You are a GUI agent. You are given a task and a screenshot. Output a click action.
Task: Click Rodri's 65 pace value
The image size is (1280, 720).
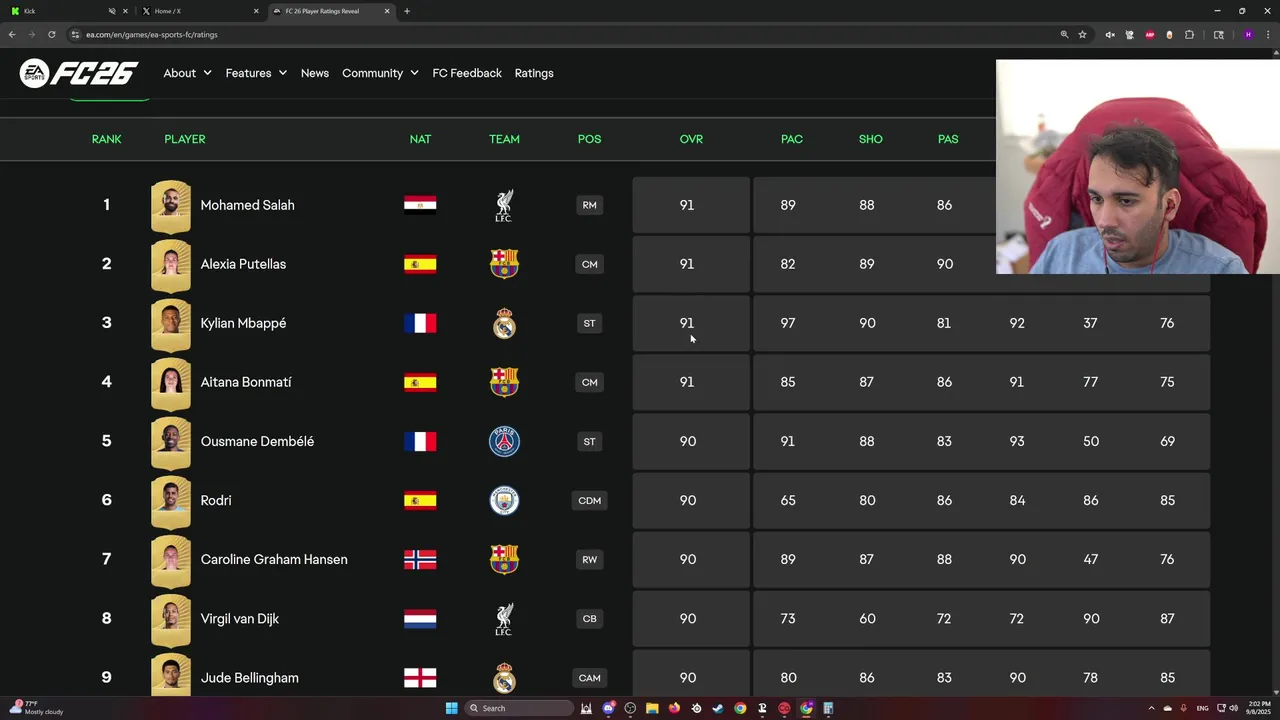pos(788,500)
